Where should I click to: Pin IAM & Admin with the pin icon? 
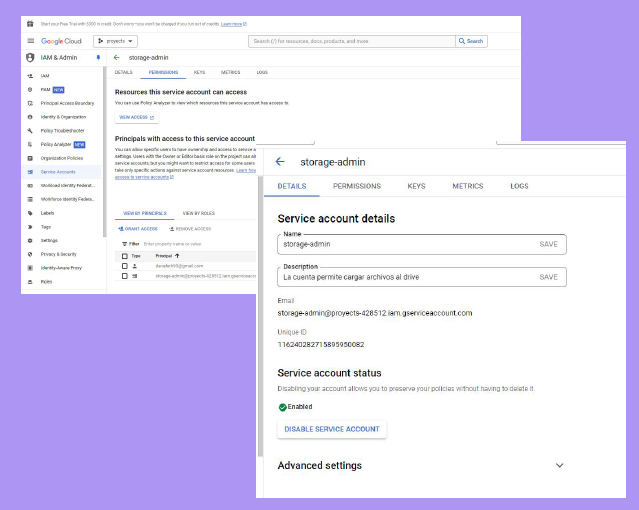(98, 57)
